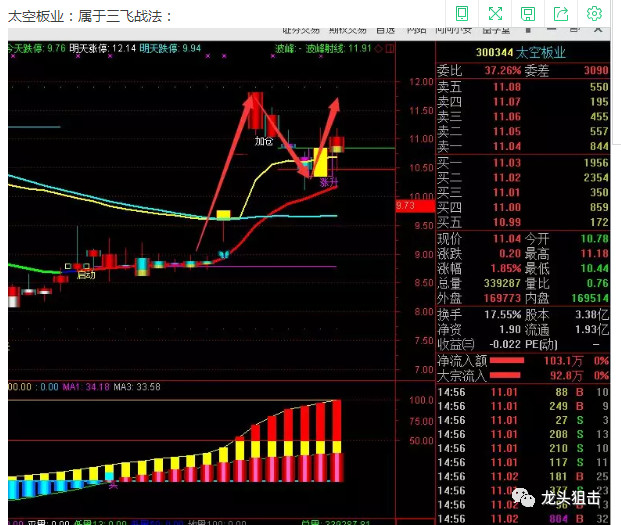Click the 委比 37.26% value

[x=503, y=70]
